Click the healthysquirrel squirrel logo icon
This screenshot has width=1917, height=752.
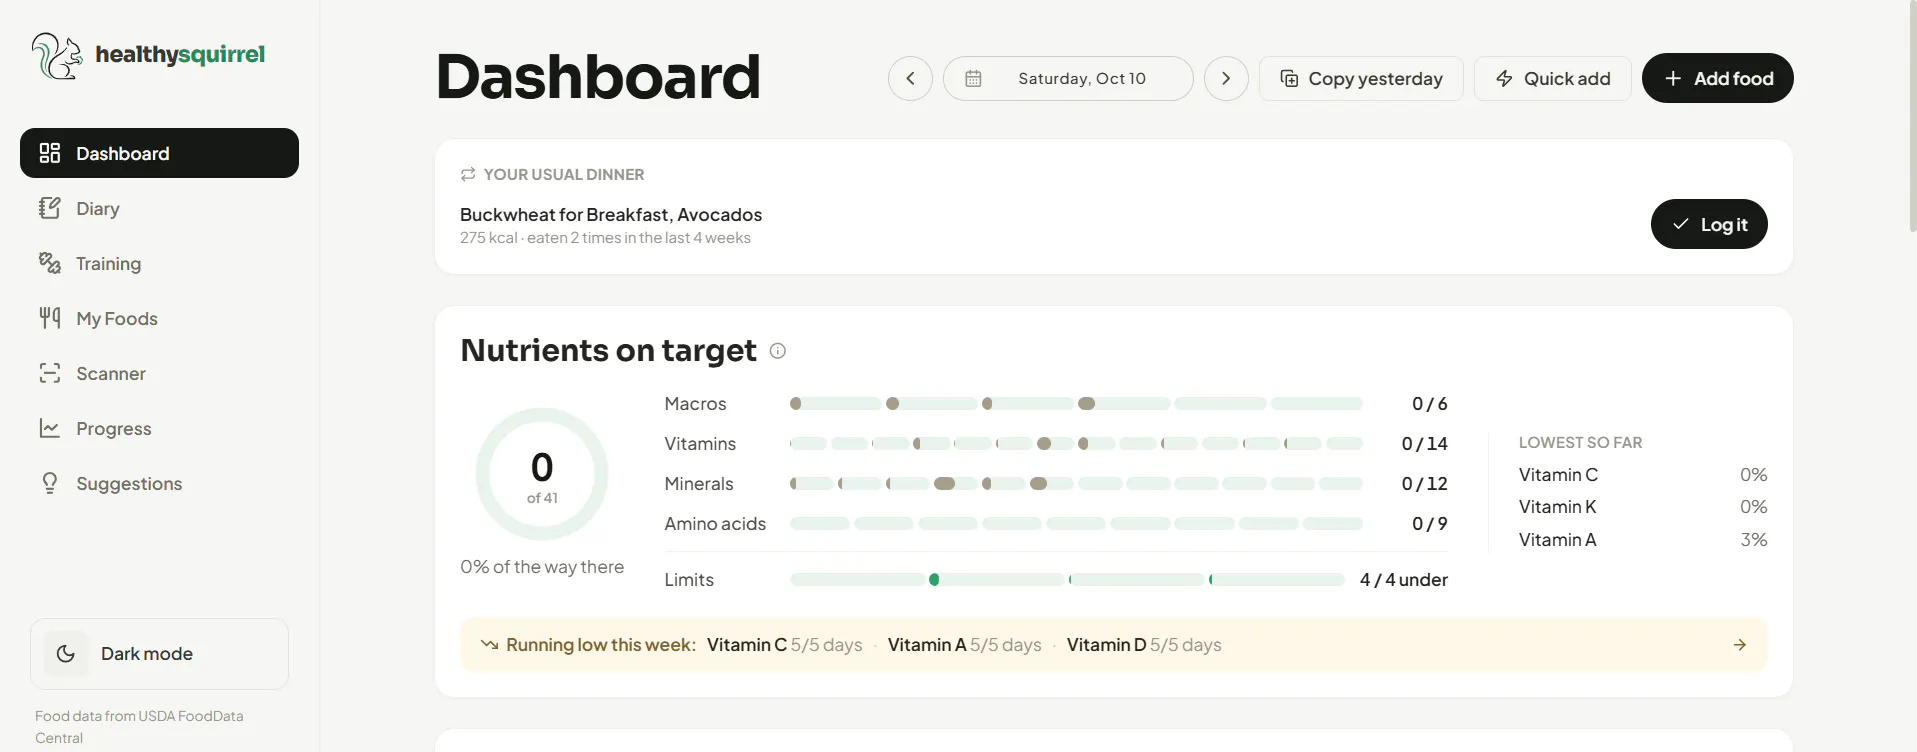(57, 55)
